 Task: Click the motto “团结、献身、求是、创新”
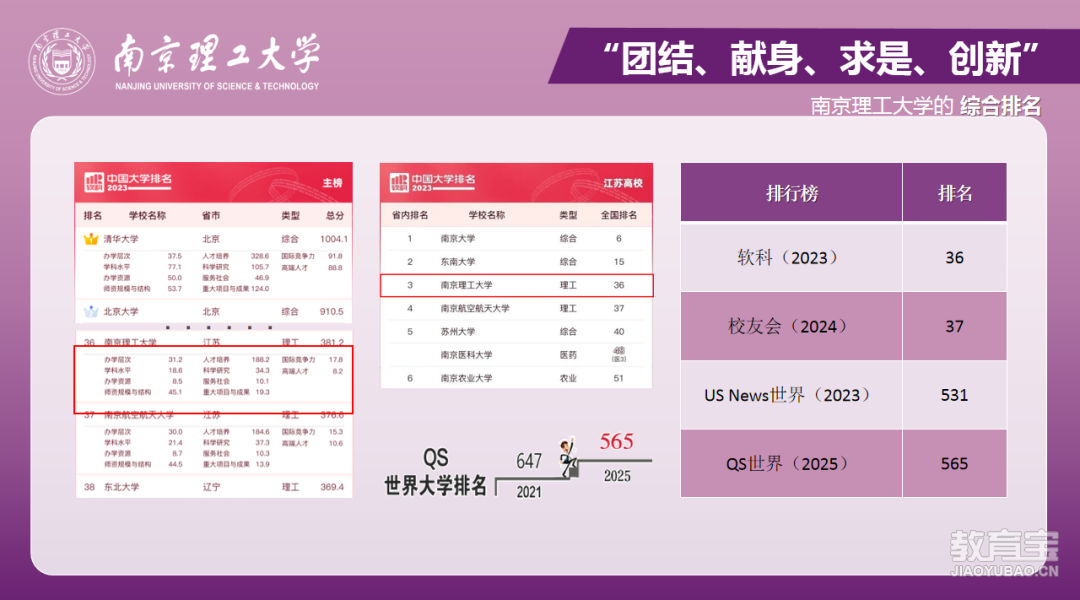[820, 59]
